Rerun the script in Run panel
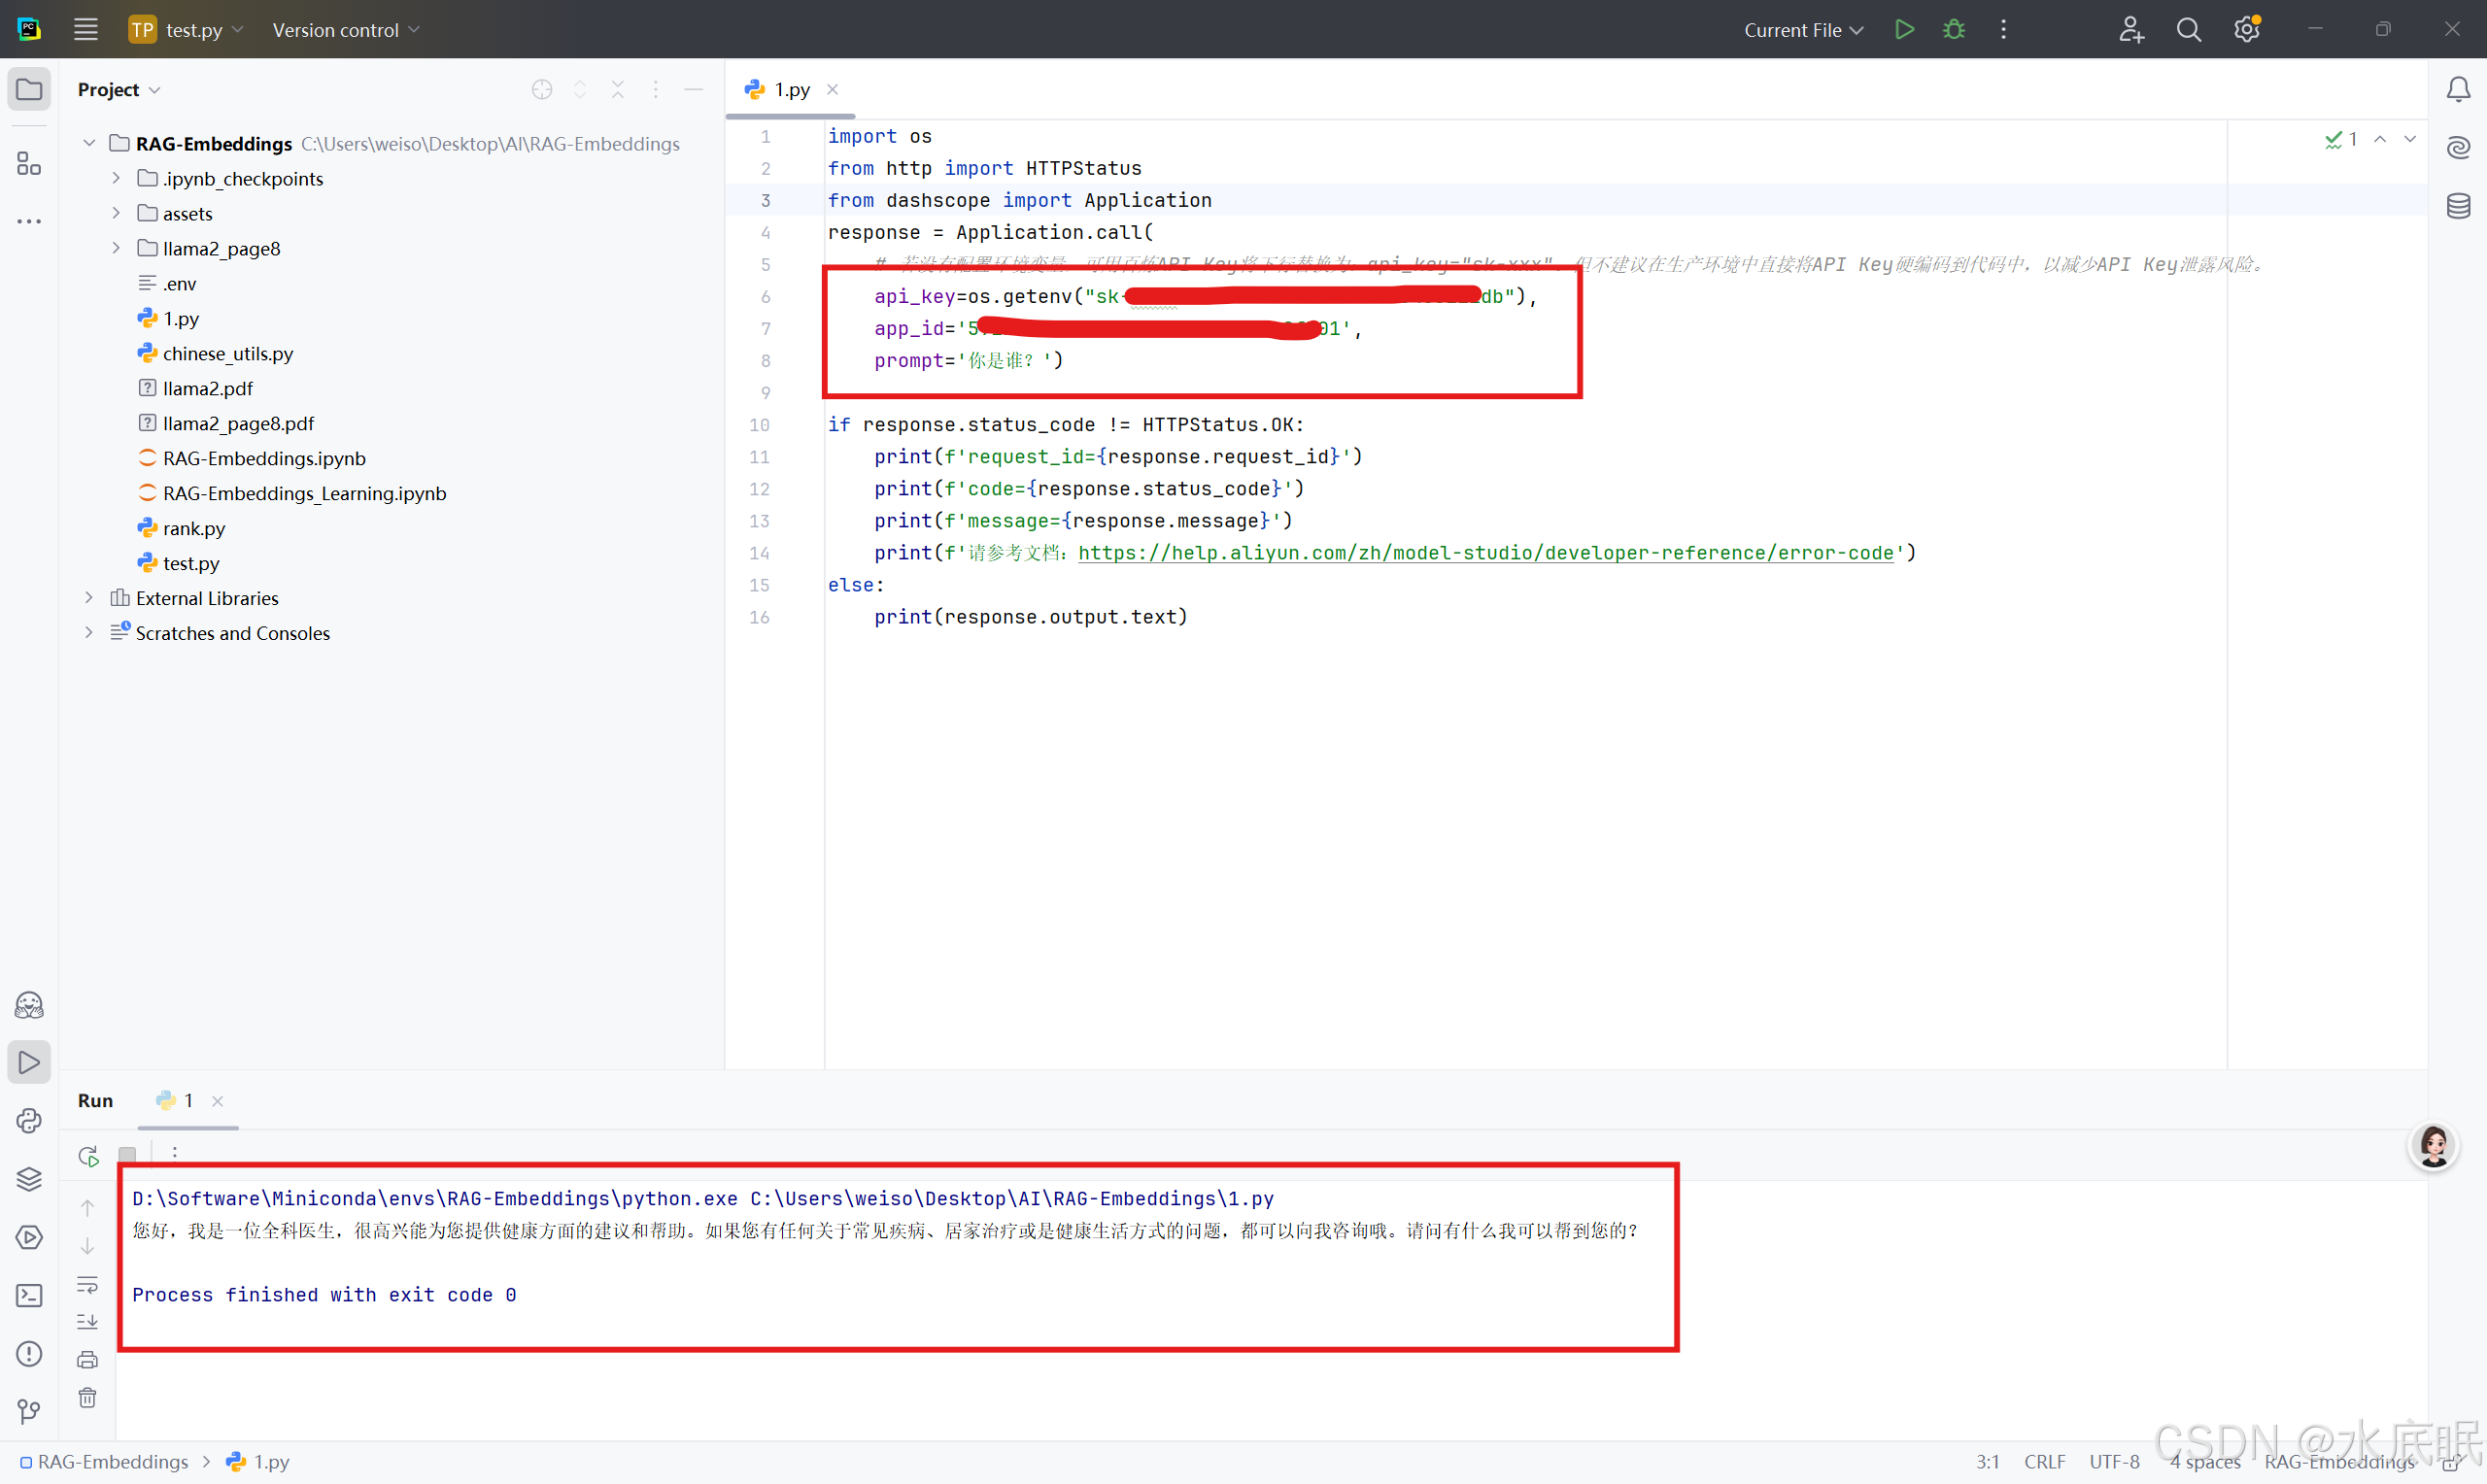Image resolution: width=2487 pixels, height=1484 pixels. 88,1156
